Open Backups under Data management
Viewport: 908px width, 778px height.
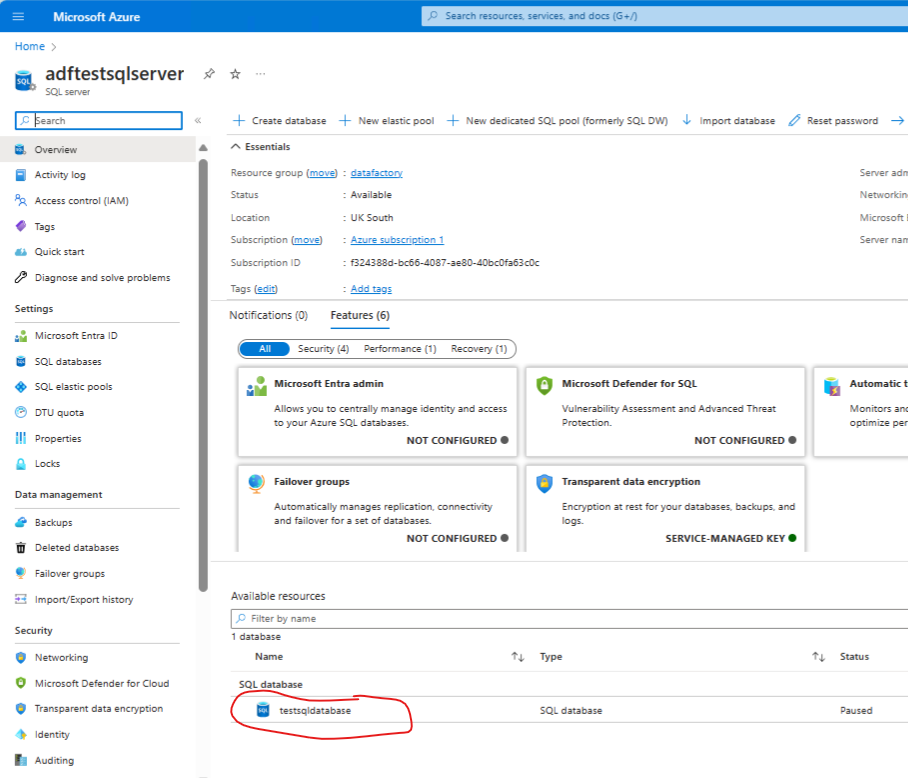[53, 523]
